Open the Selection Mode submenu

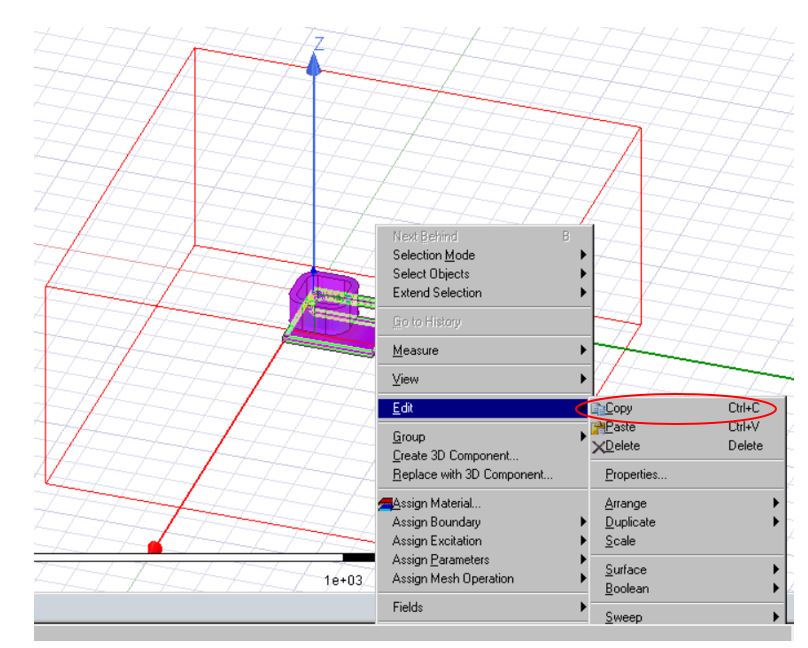[x=484, y=255]
